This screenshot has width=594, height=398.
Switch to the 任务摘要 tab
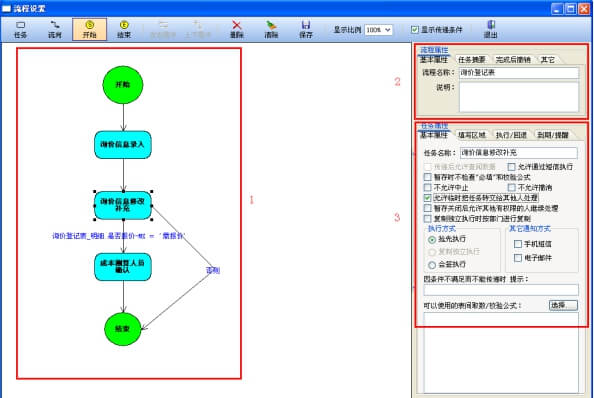pyautogui.click(x=472, y=59)
